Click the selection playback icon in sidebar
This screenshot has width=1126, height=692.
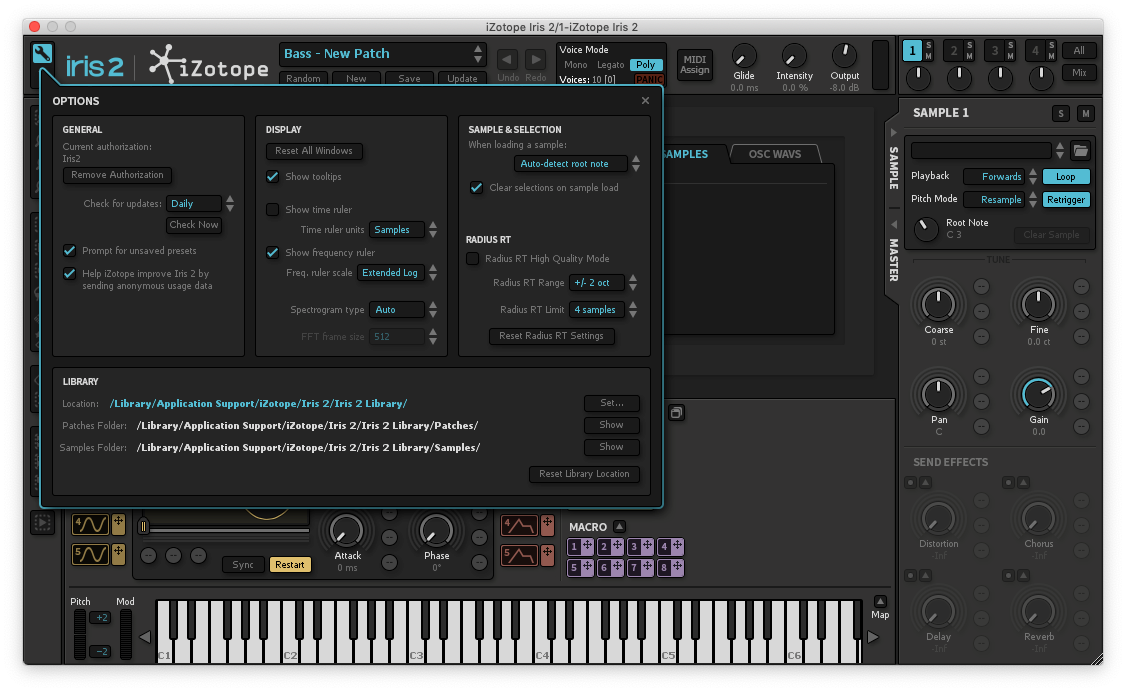(42, 523)
